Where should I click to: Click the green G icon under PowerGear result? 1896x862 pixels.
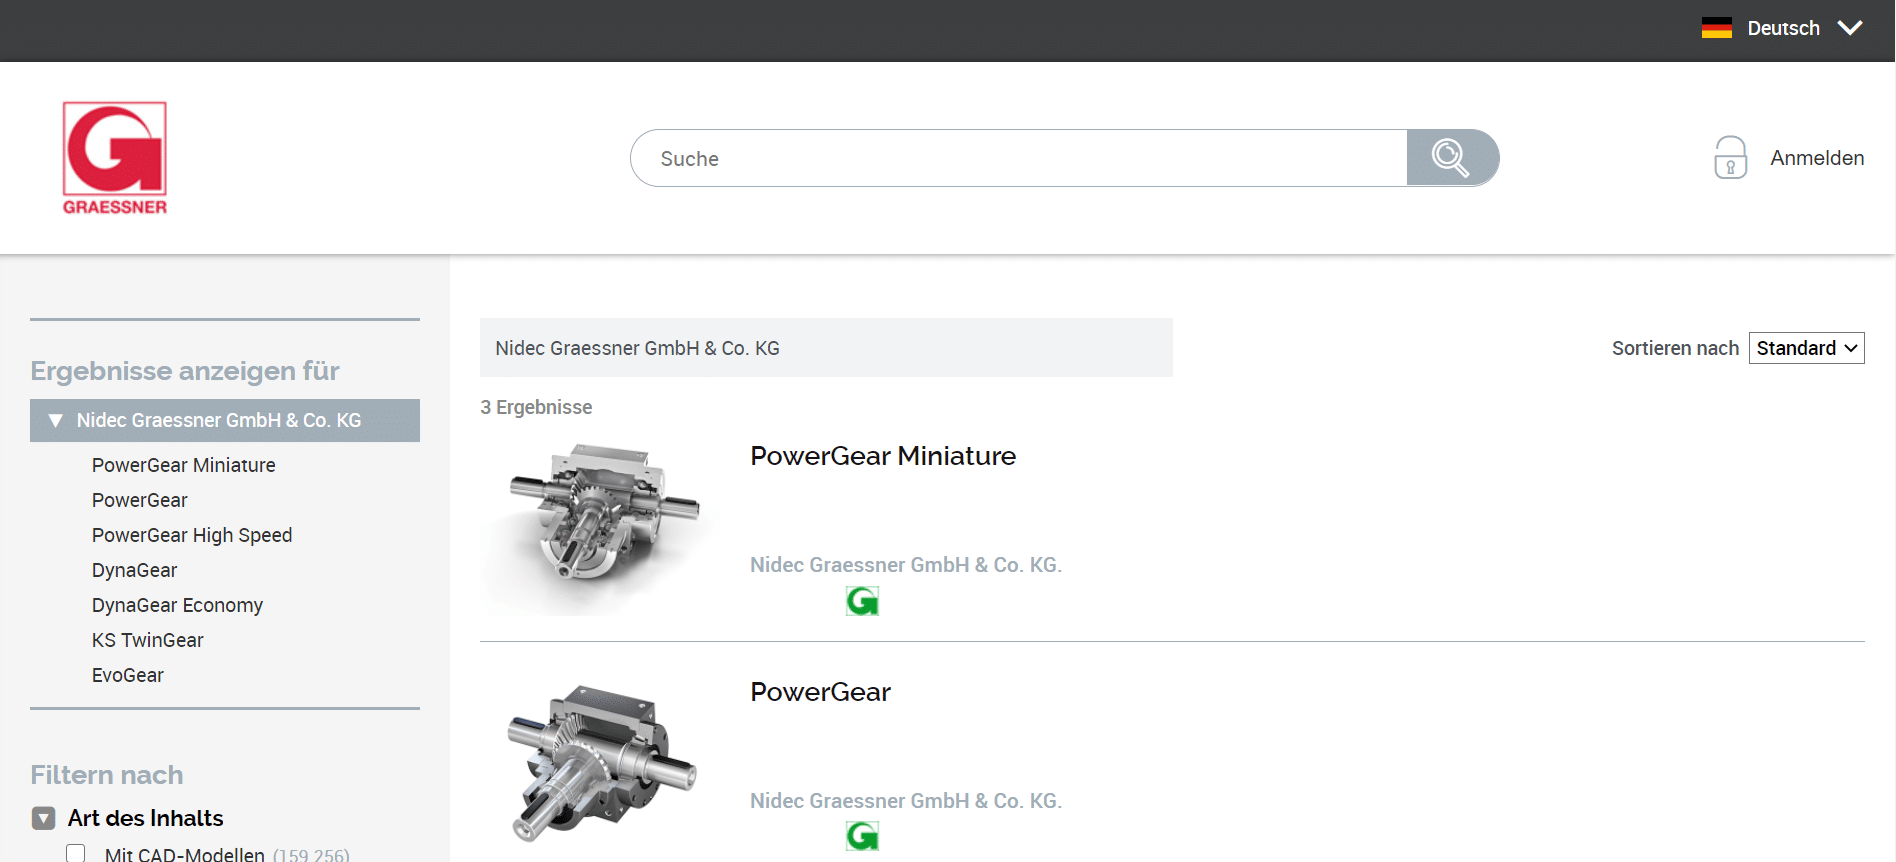(x=862, y=836)
